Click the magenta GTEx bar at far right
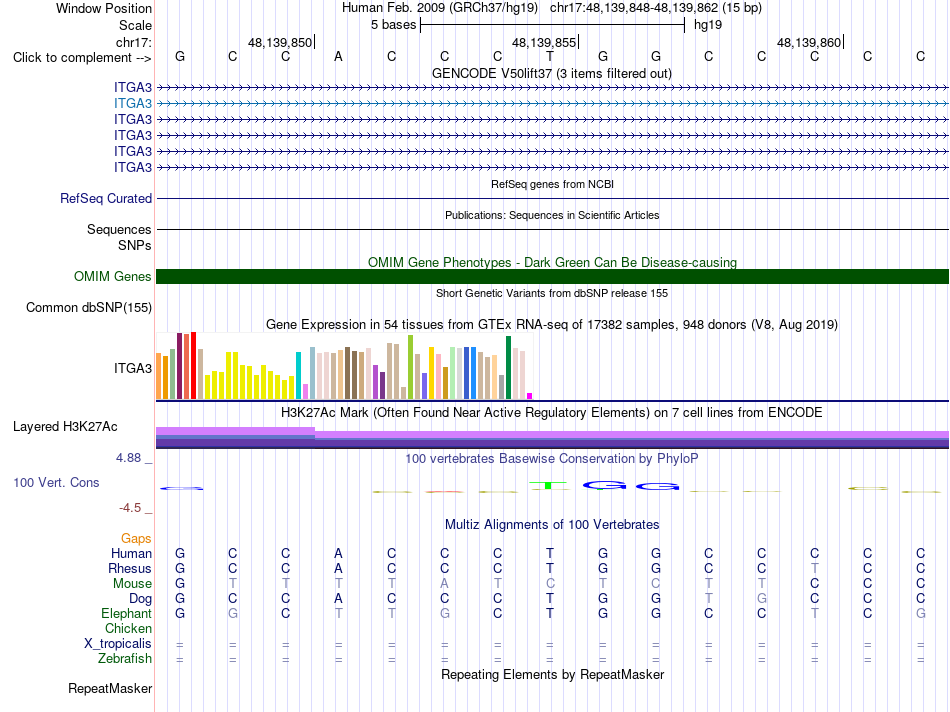 [x=530, y=396]
